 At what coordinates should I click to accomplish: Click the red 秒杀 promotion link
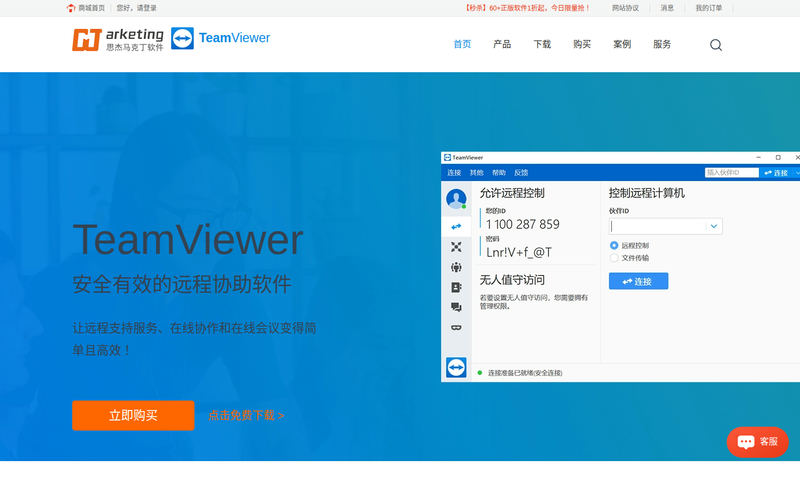(x=527, y=8)
